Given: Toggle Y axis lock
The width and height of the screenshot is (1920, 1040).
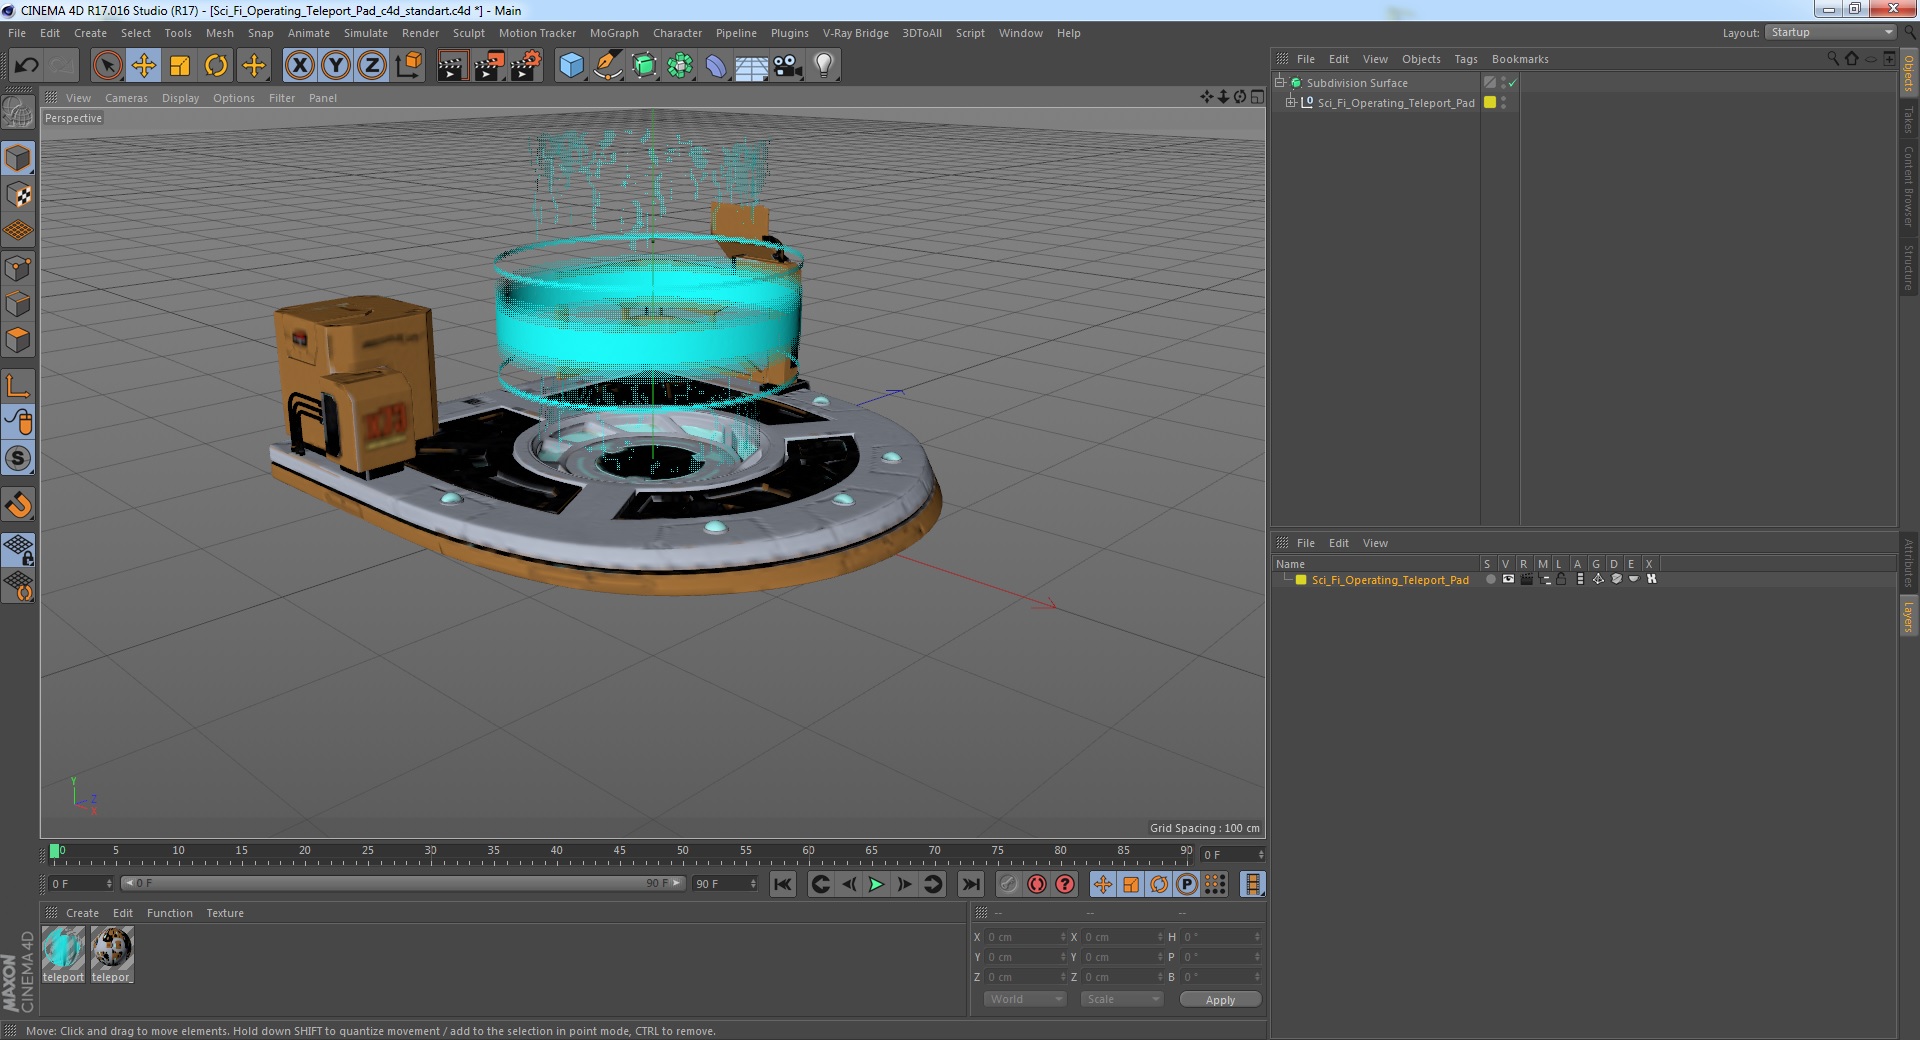Looking at the screenshot, I should point(336,66).
